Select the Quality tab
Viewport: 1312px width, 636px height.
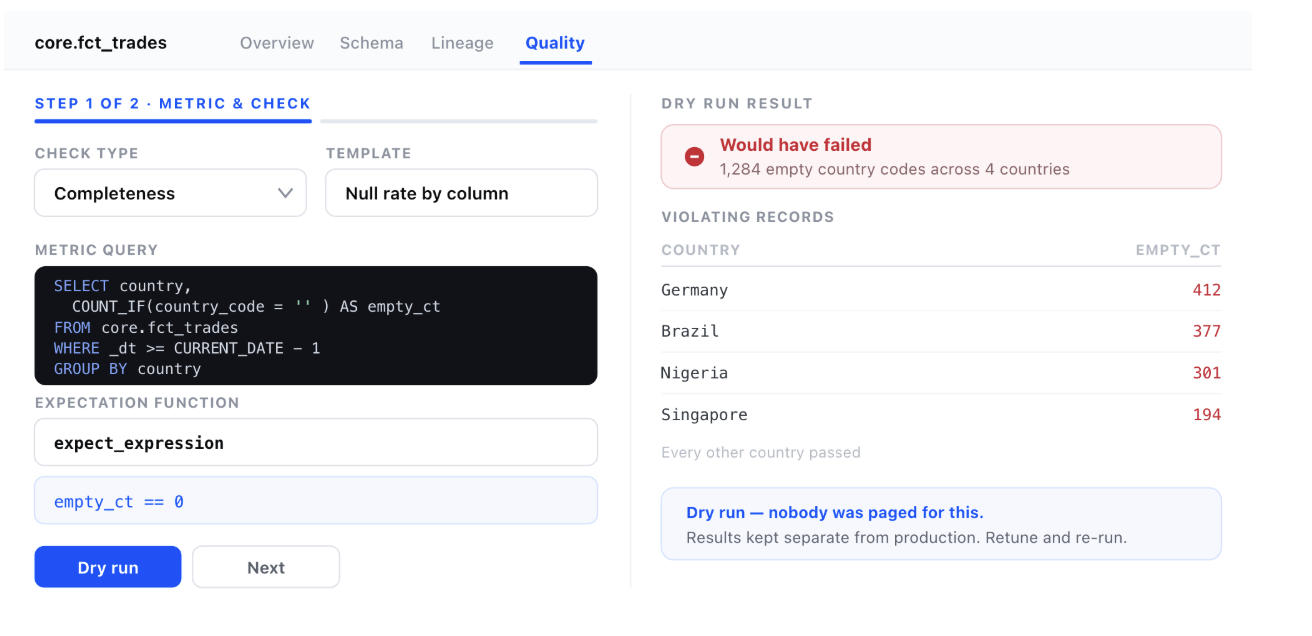pos(555,43)
